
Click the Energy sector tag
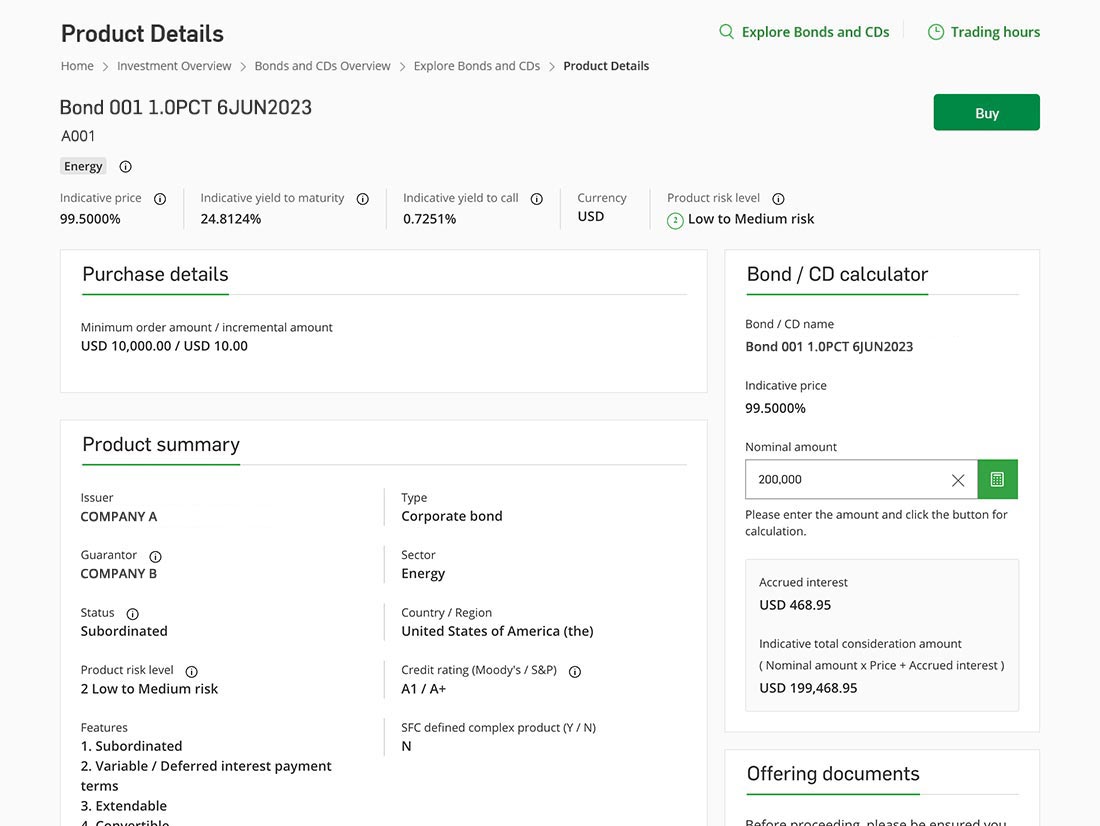[x=83, y=166]
